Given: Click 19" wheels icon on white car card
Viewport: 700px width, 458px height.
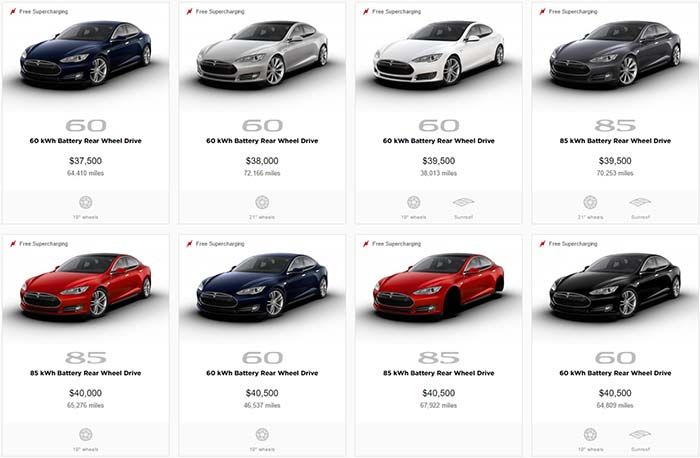Looking at the screenshot, I should point(414,202).
